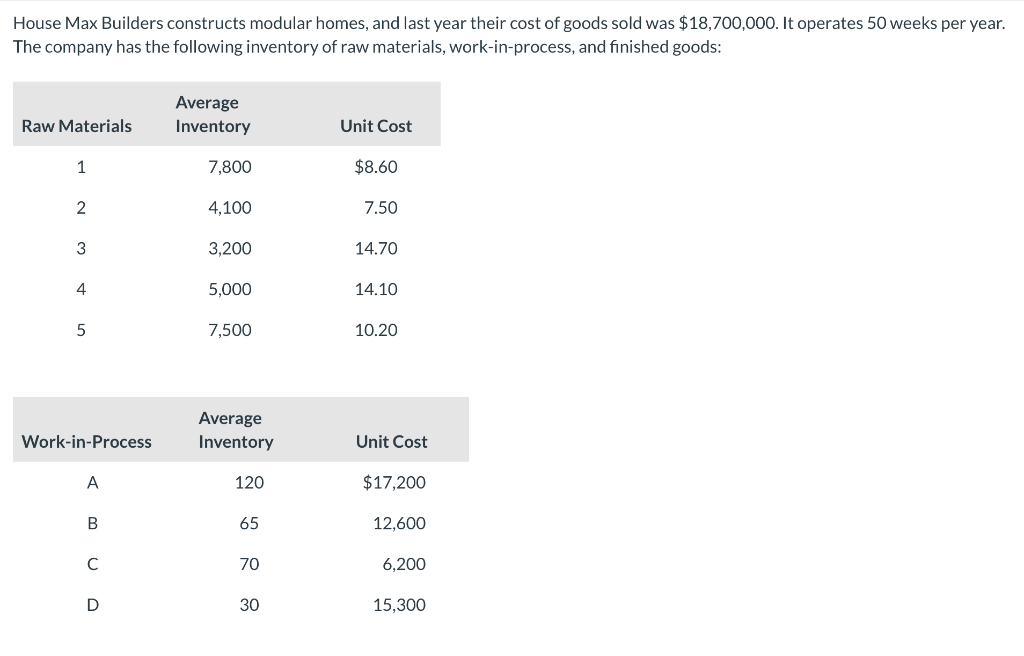The height and width of the screenshot is (656, 1024).
Task: Select the 12,600 unit cost value
Action: point(399,523)
